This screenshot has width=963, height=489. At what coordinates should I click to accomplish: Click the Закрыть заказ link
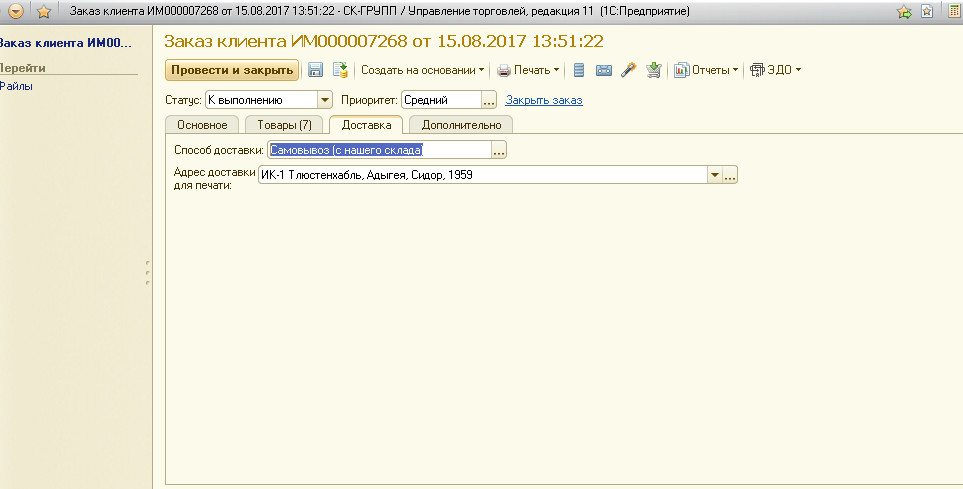[544, 100]
